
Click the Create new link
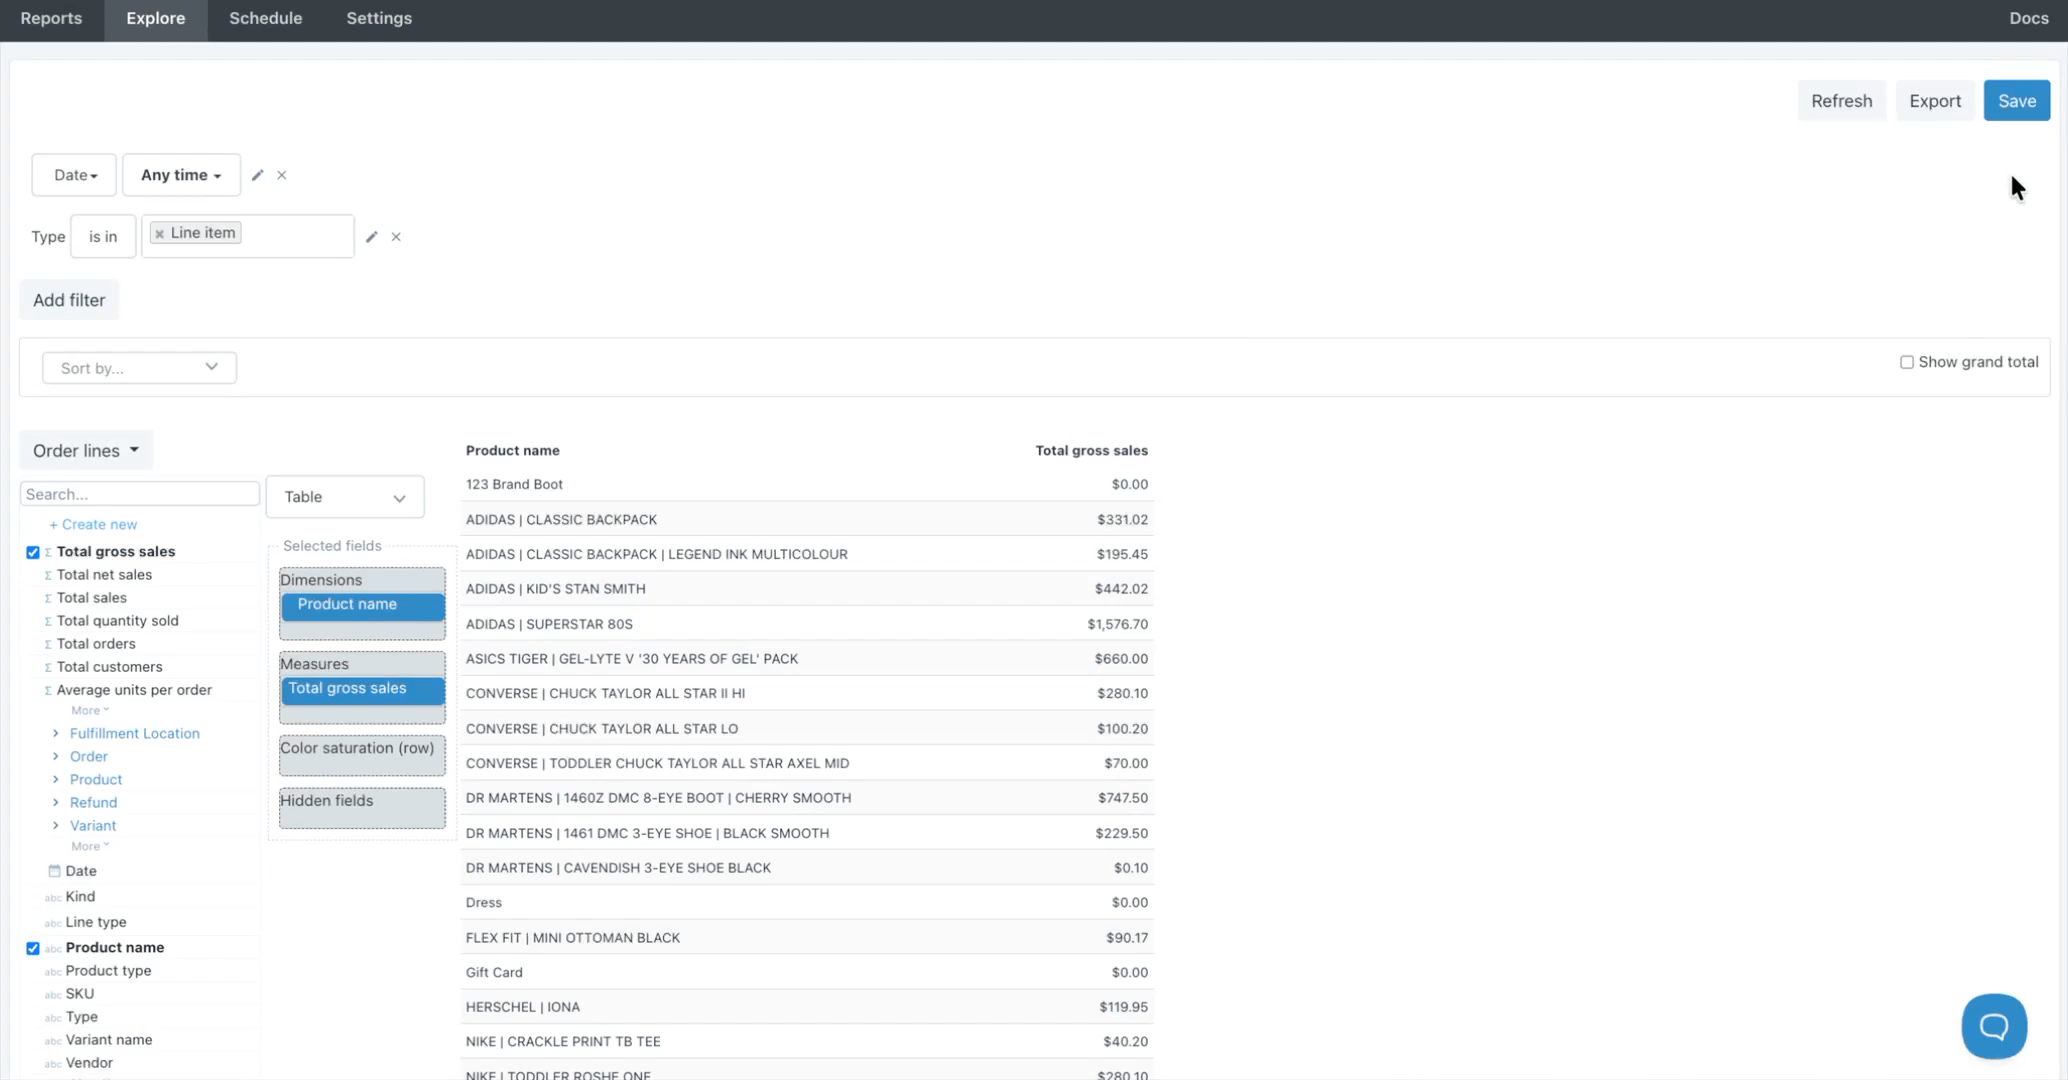click(93, 524)
